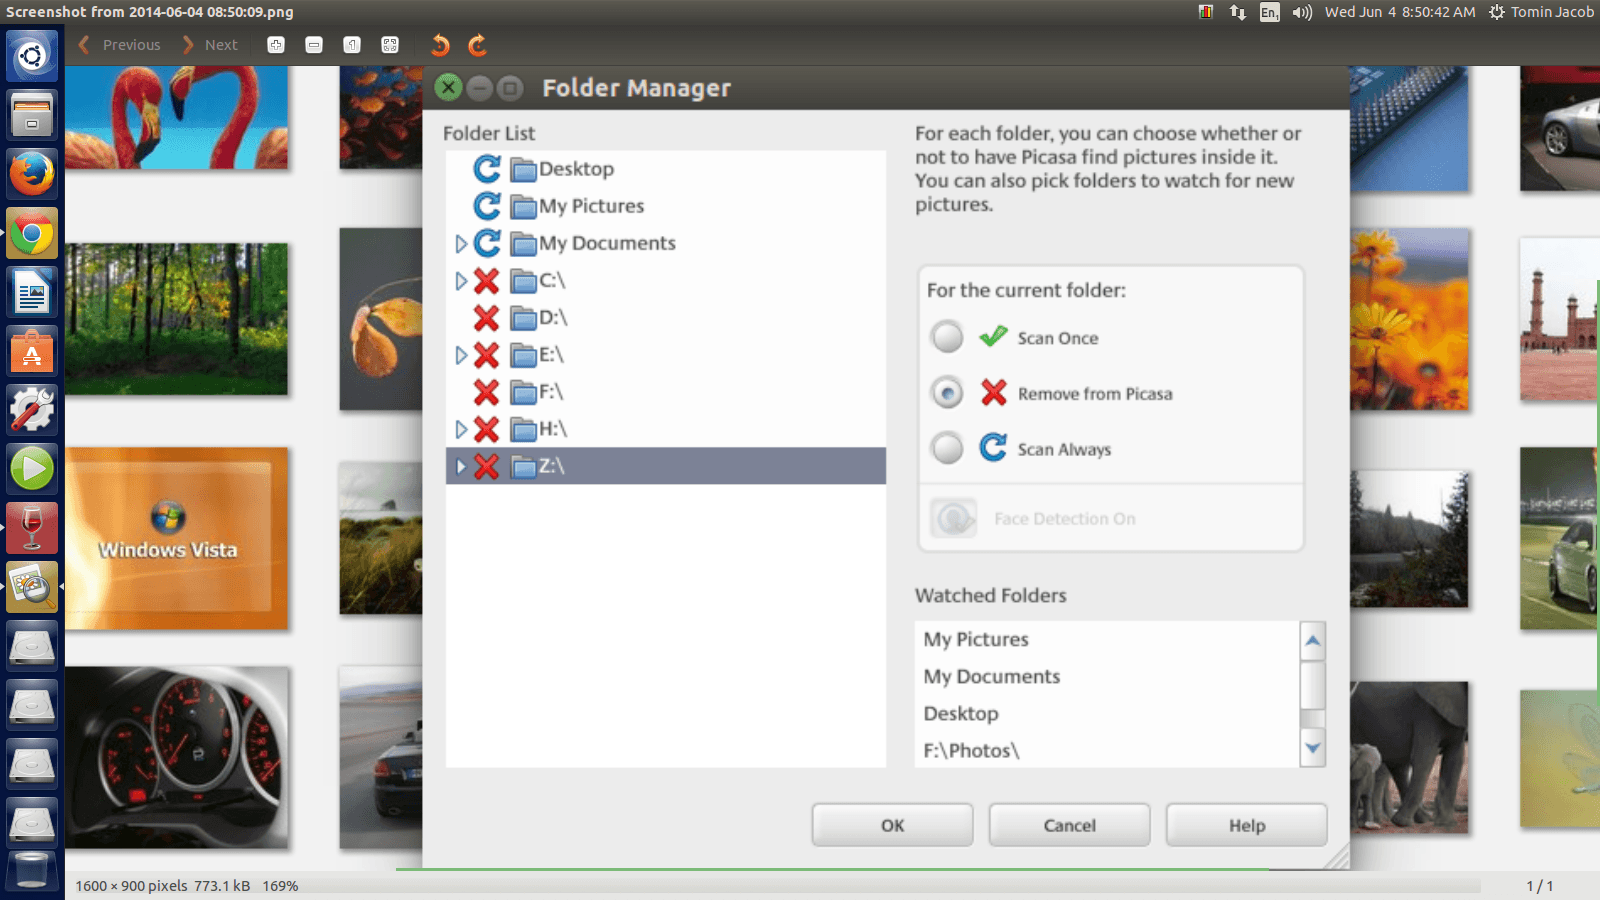Viewport: 1600px width, 900px height.
Task: Click the Scan Always icon beside Desktop
Action: point(487,169)
